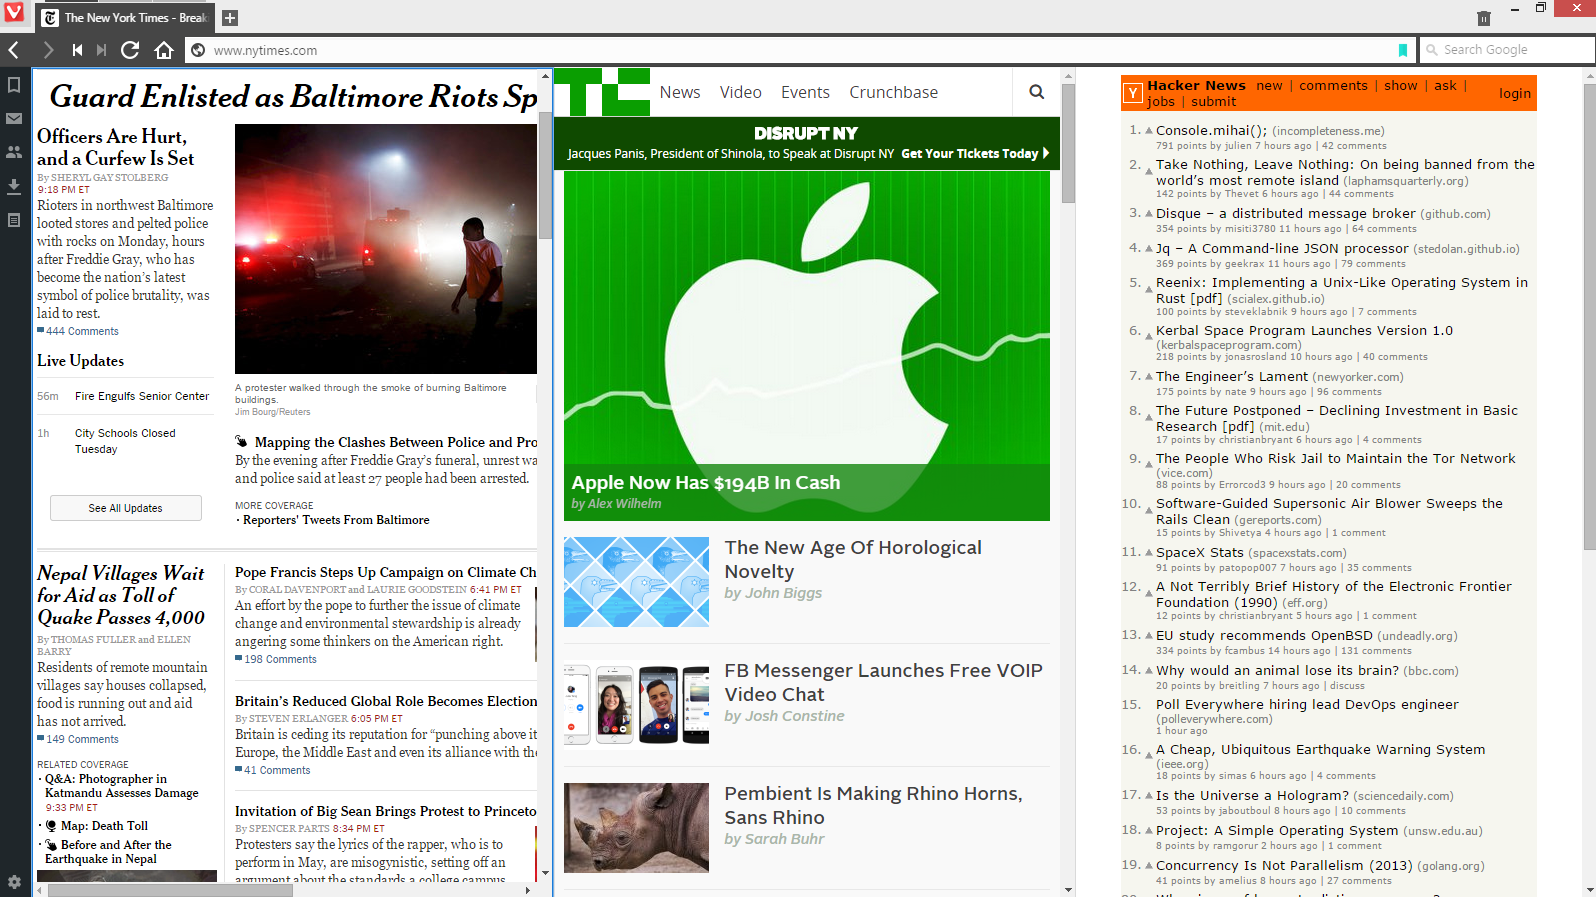Upvote the EU study OpenBSD story
The height and width of the screenshot is (897, 1596).
[1149, 636]
